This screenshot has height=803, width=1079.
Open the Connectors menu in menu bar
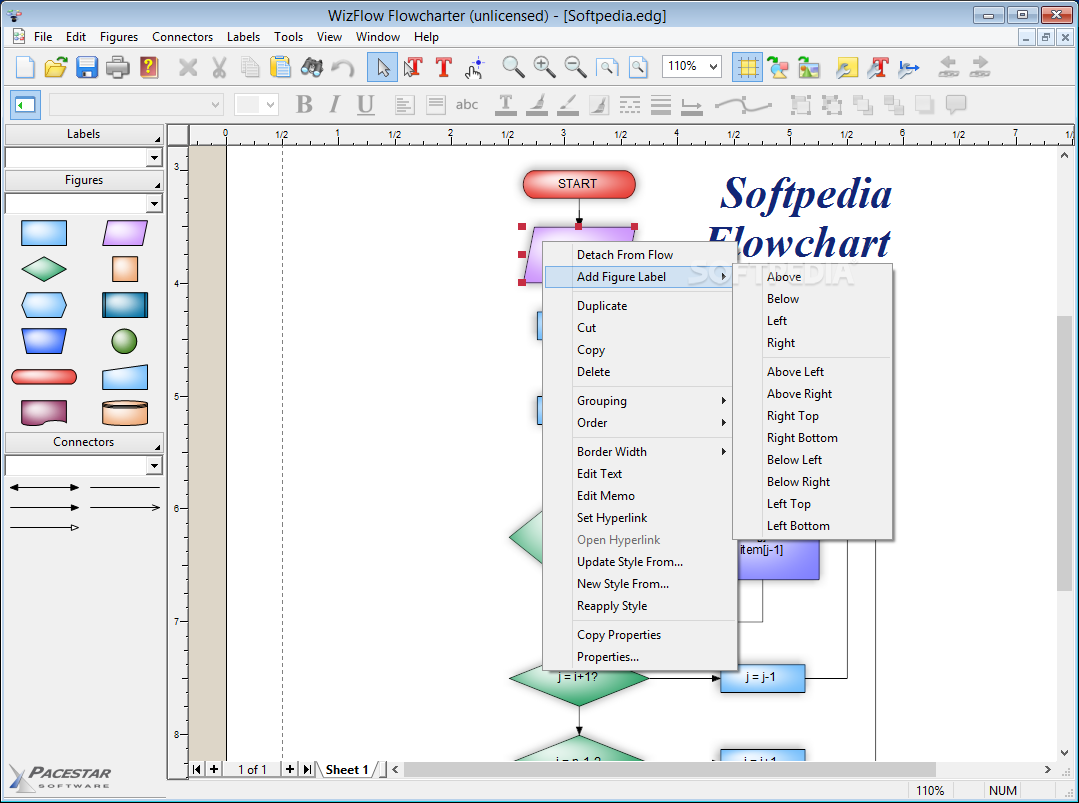tap(182, 37)
